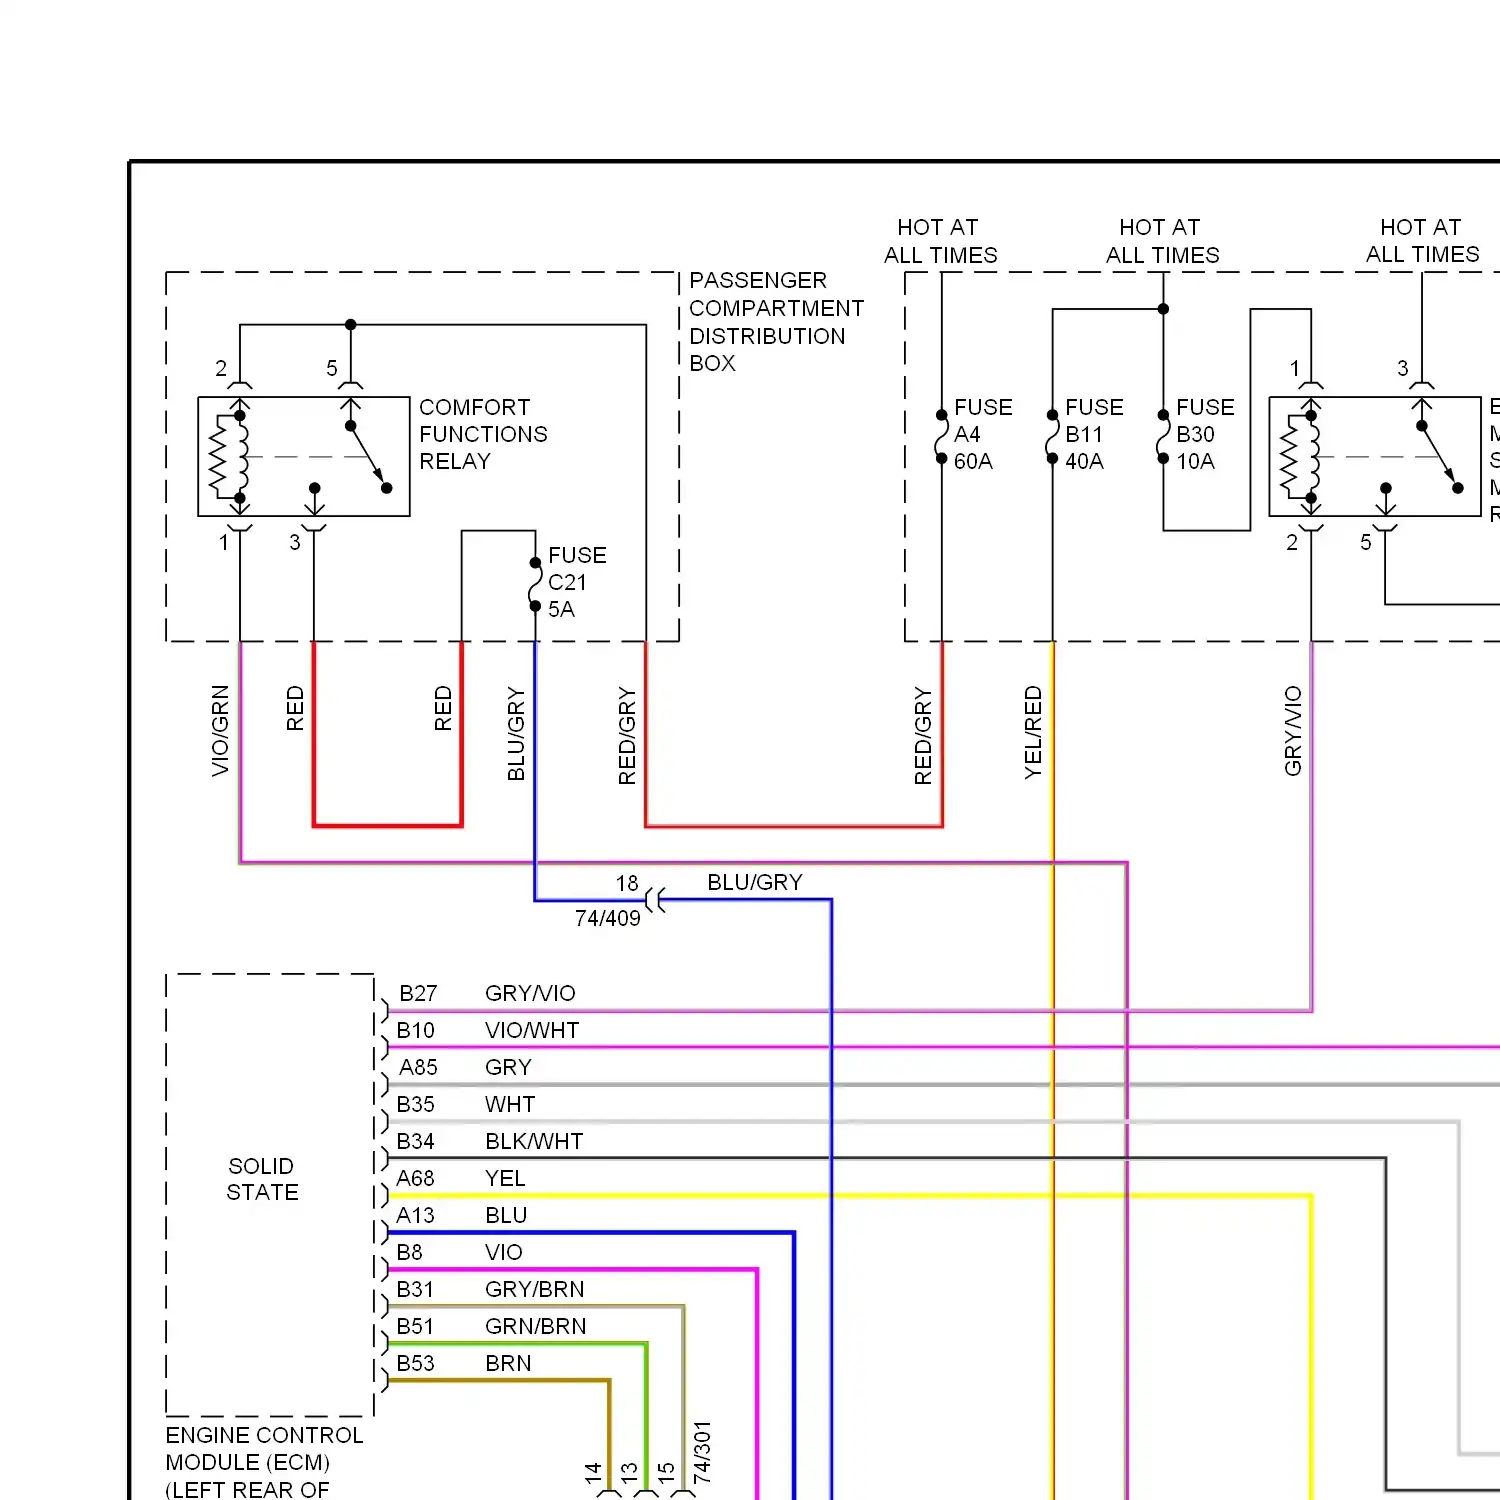Click the GRY label next to A85

[508, 1067]
